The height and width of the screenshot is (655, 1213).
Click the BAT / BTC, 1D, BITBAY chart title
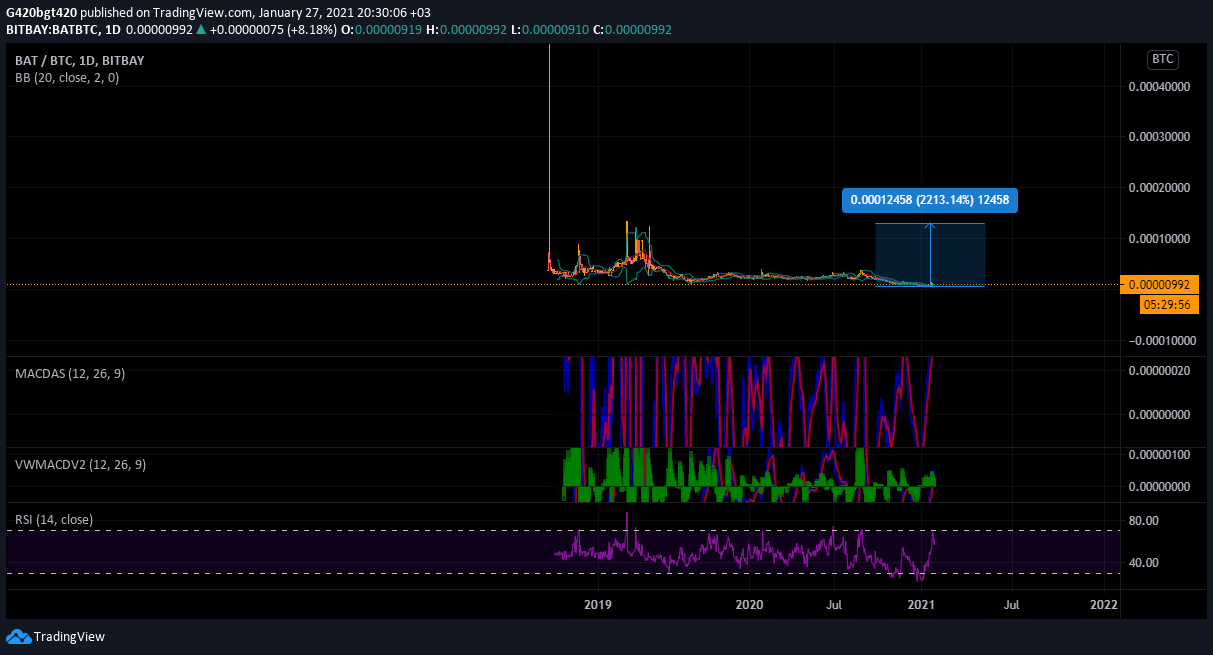click(80, 61)
